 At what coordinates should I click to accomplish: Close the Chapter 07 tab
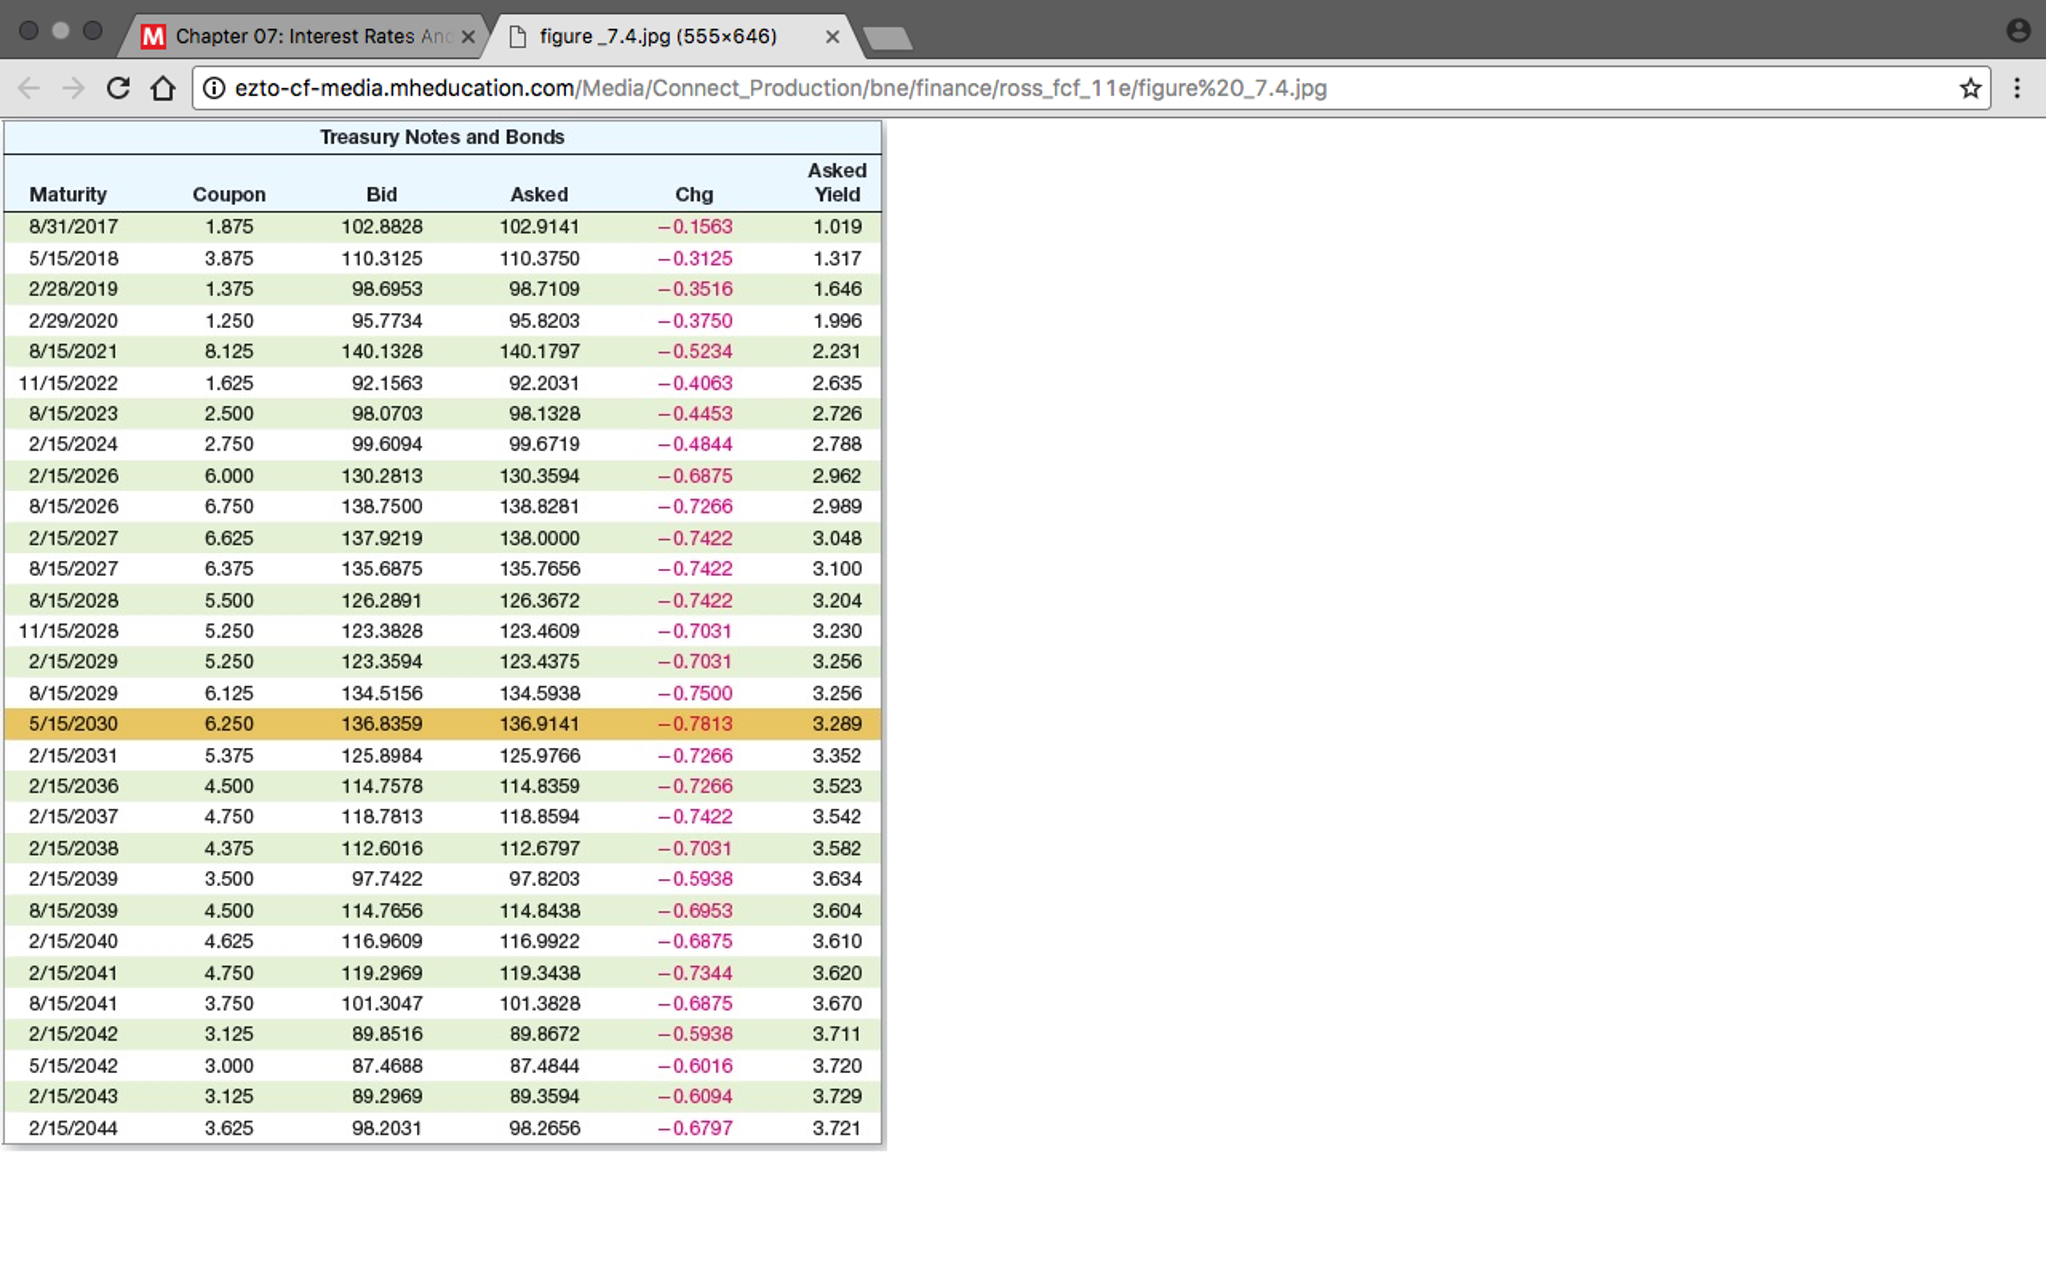[x=466, y=36]
